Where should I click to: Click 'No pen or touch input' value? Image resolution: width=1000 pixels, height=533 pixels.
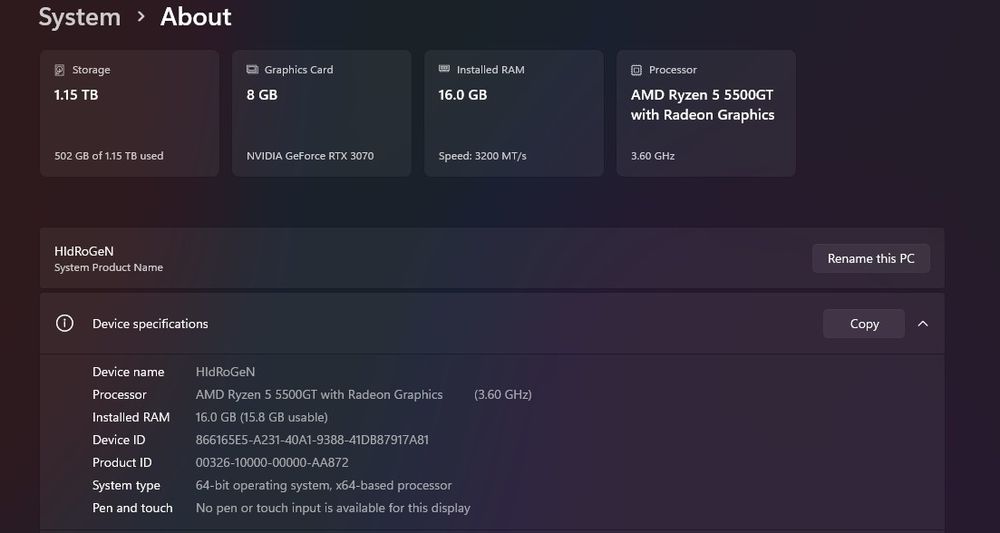point(333,508)
